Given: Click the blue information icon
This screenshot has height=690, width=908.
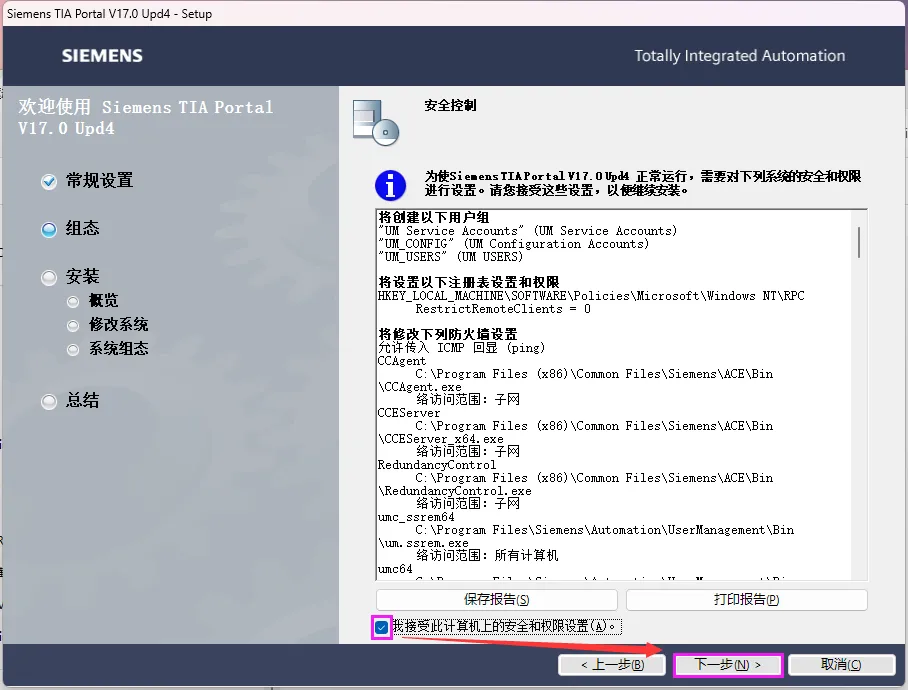Looking at the screenshot, I should pyautogui.click(x=390, y=185).
